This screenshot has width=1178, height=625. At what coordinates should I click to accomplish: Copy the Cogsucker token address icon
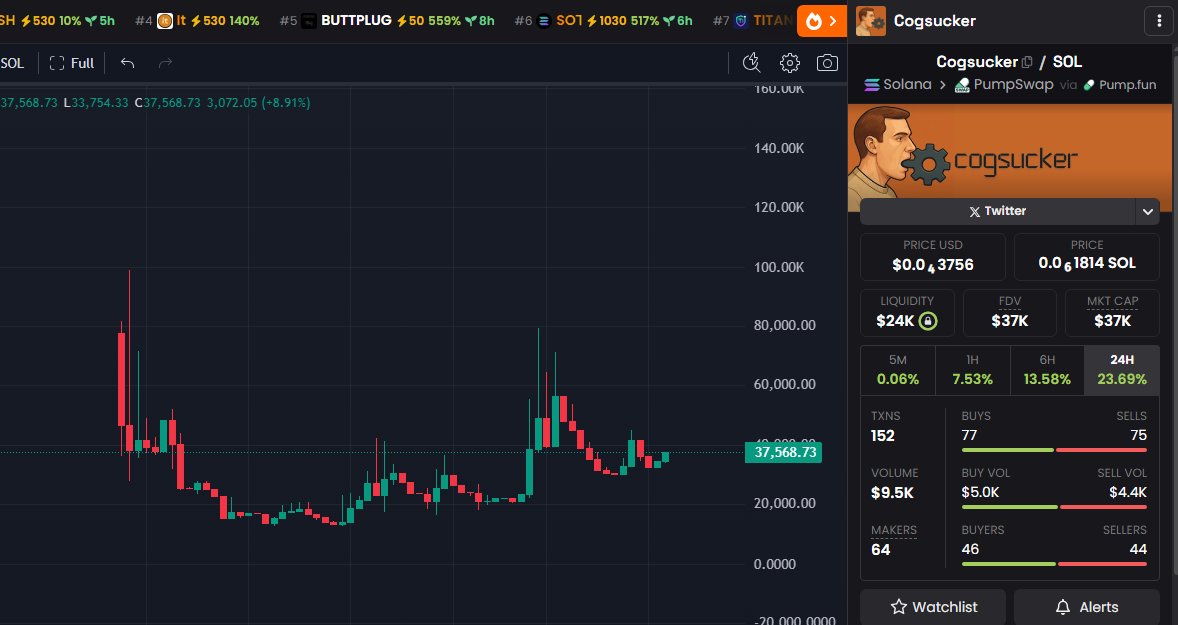1027,62
